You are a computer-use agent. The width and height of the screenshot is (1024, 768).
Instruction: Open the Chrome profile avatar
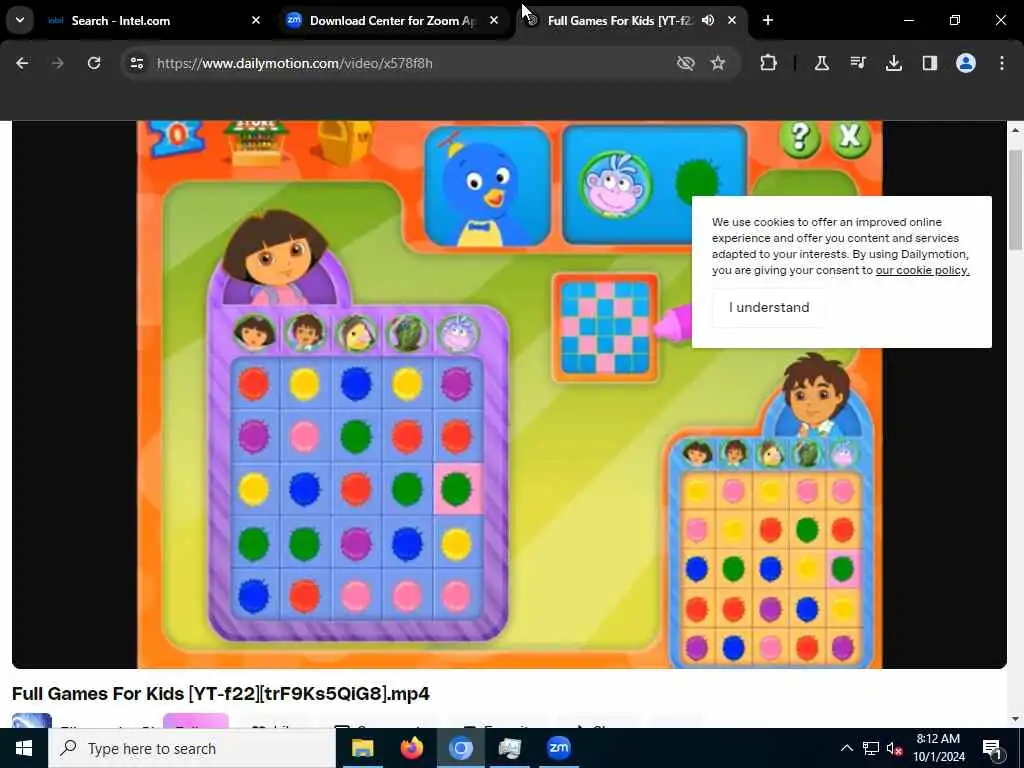click(966, 63)
